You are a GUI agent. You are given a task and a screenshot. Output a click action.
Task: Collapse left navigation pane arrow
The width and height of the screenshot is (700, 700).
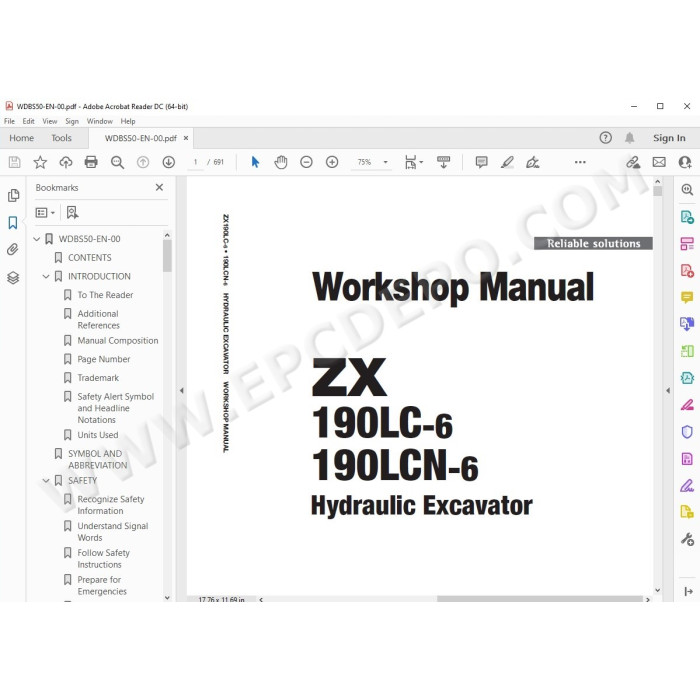(181, 391)
